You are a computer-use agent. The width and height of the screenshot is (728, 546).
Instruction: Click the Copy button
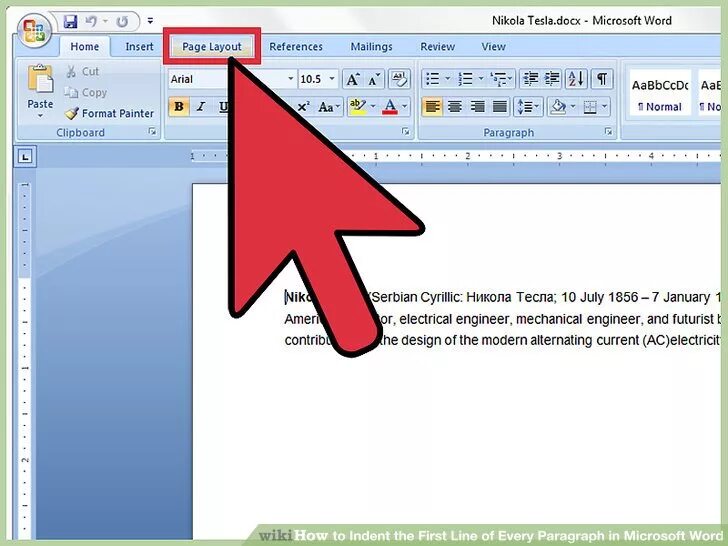coord(85,92)
